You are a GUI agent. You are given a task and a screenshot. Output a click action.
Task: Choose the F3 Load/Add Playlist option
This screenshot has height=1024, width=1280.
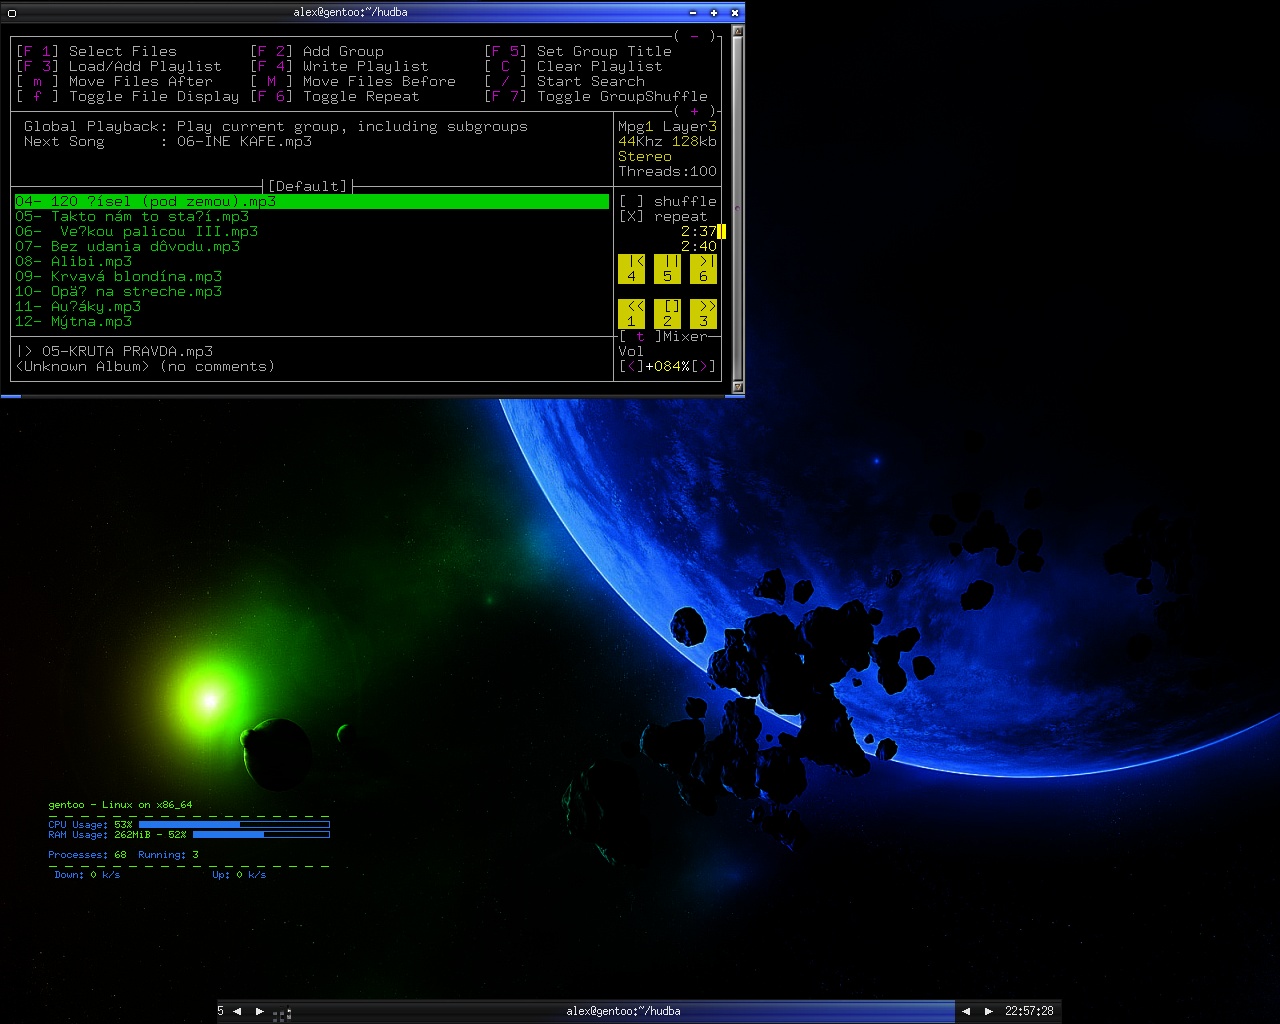pyautogui.click(x=119, y=66)
